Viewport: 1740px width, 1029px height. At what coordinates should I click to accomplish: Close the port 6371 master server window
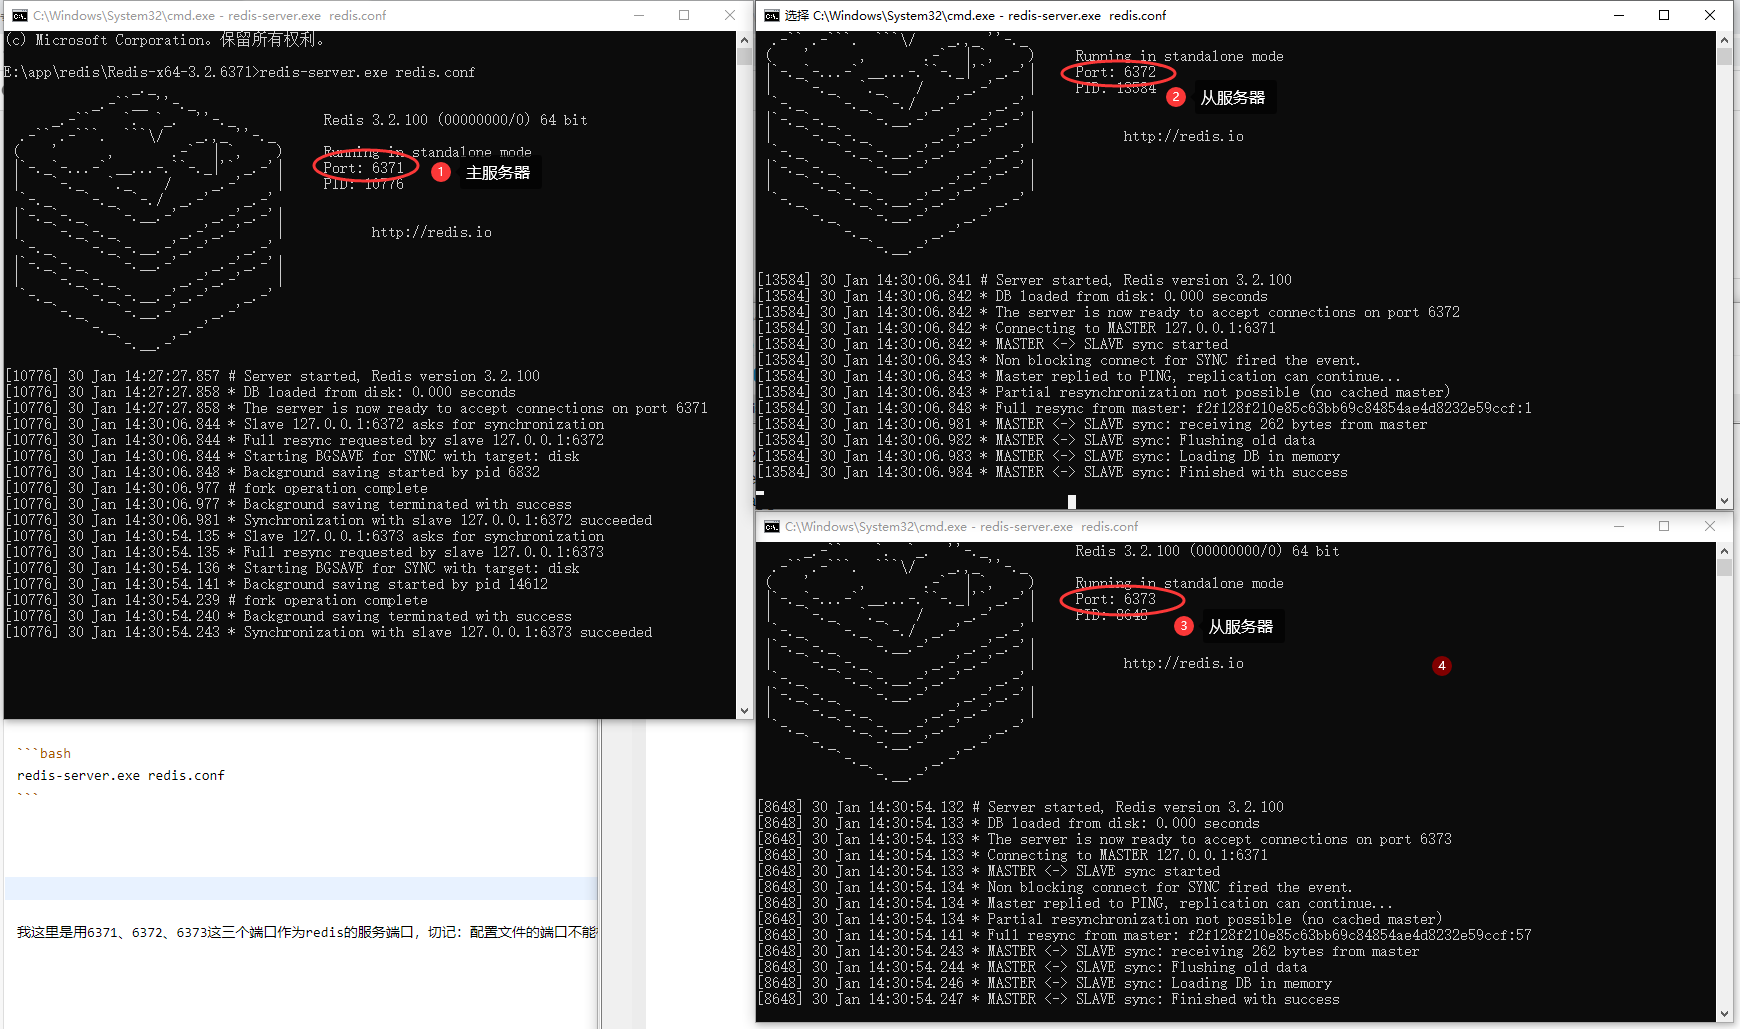pyautogui.click(x=730, y=15)
